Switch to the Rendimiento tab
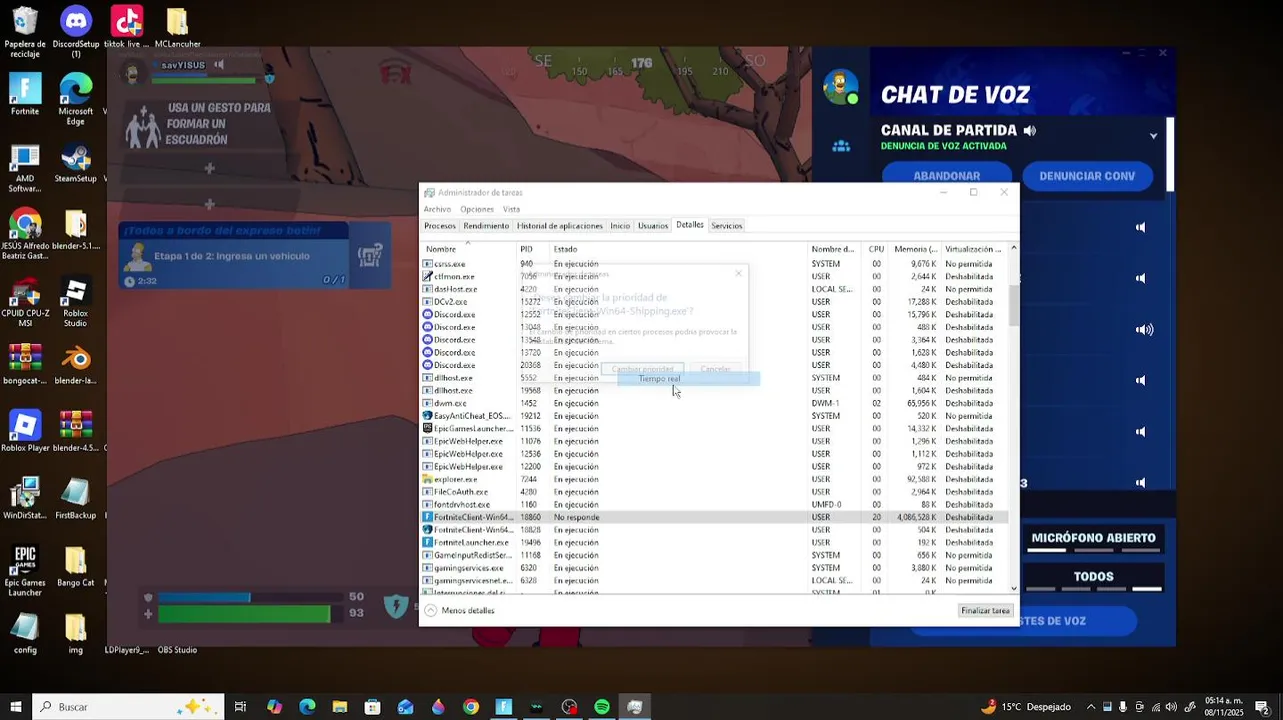 point(486,226)
